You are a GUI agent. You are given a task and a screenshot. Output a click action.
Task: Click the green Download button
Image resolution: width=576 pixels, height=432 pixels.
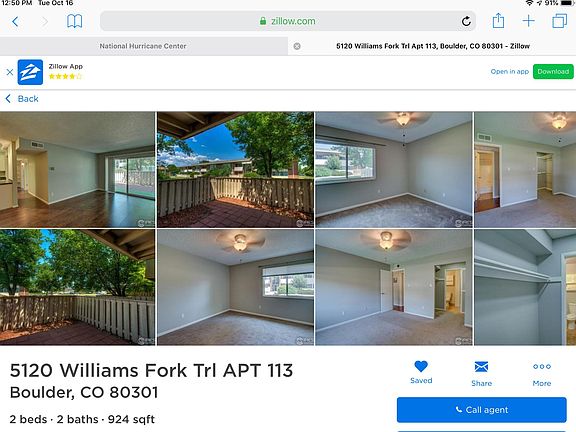point(553,72)
